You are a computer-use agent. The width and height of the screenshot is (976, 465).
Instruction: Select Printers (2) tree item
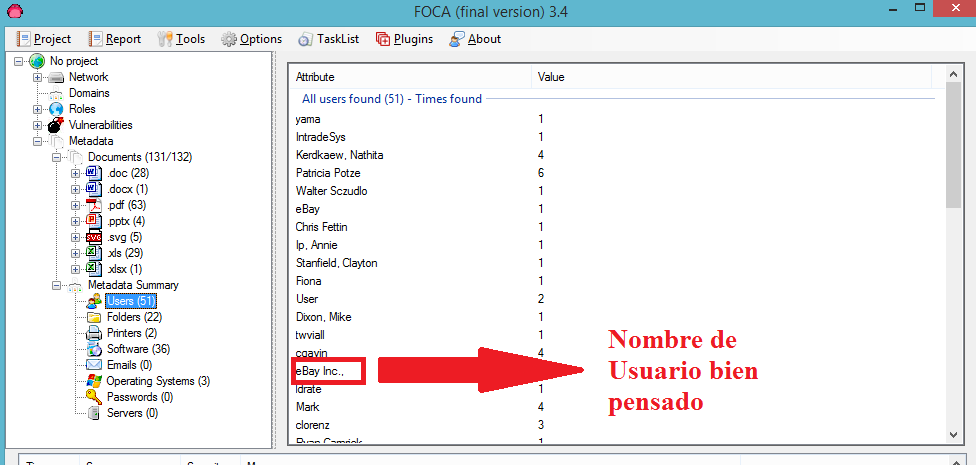pos(133,333)
